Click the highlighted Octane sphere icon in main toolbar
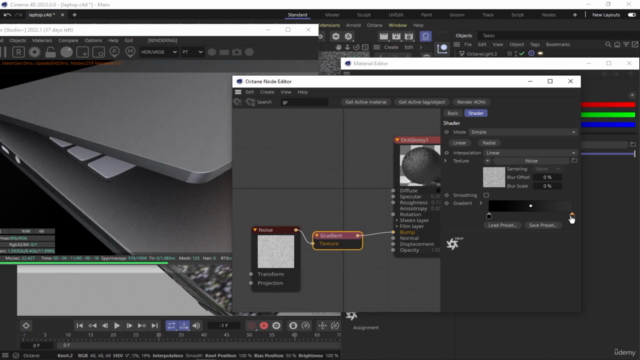 tap(426, 36)
